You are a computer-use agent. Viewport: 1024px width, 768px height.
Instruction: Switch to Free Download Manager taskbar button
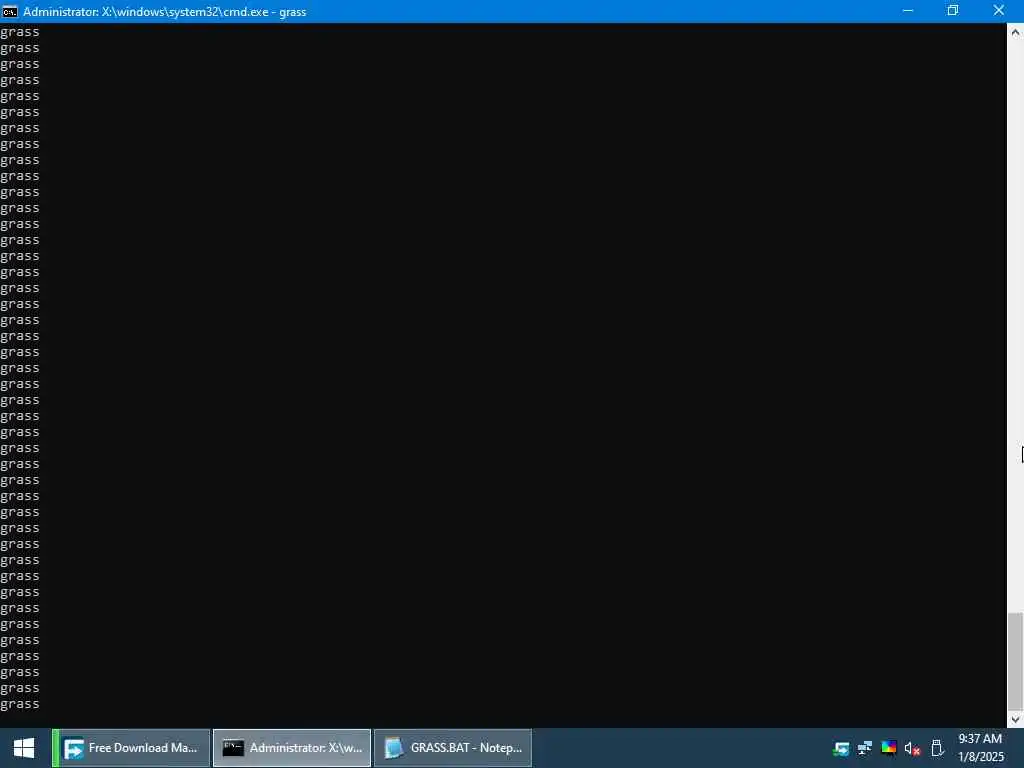(x=131, y=748)
